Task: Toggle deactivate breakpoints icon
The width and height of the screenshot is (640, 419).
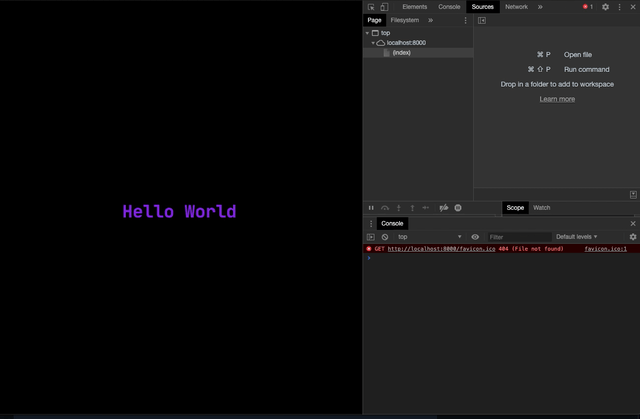Action: point(444,208)
